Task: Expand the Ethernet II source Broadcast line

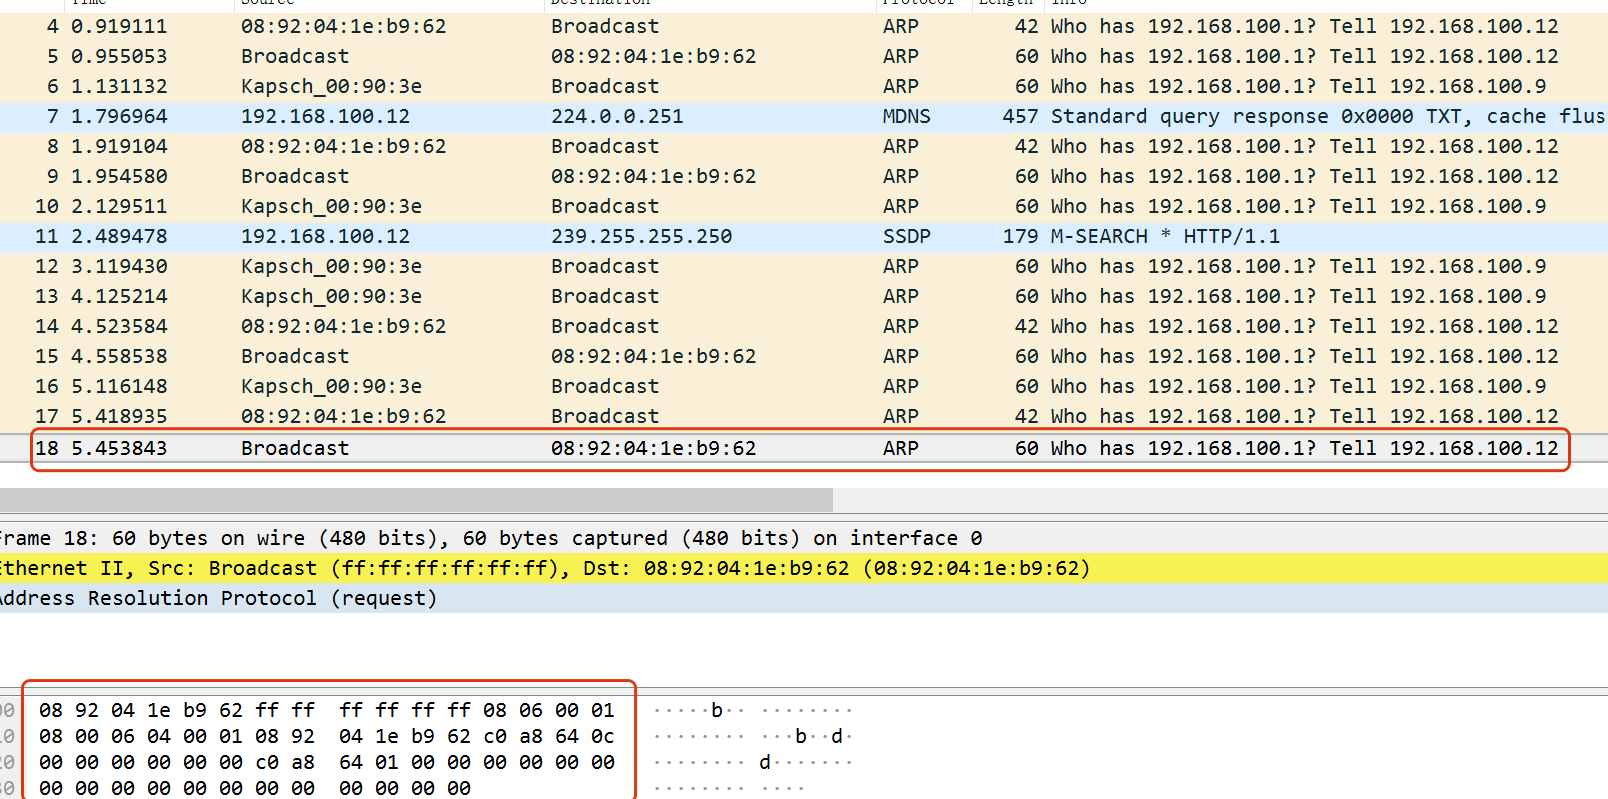Action: coord(804,568)
